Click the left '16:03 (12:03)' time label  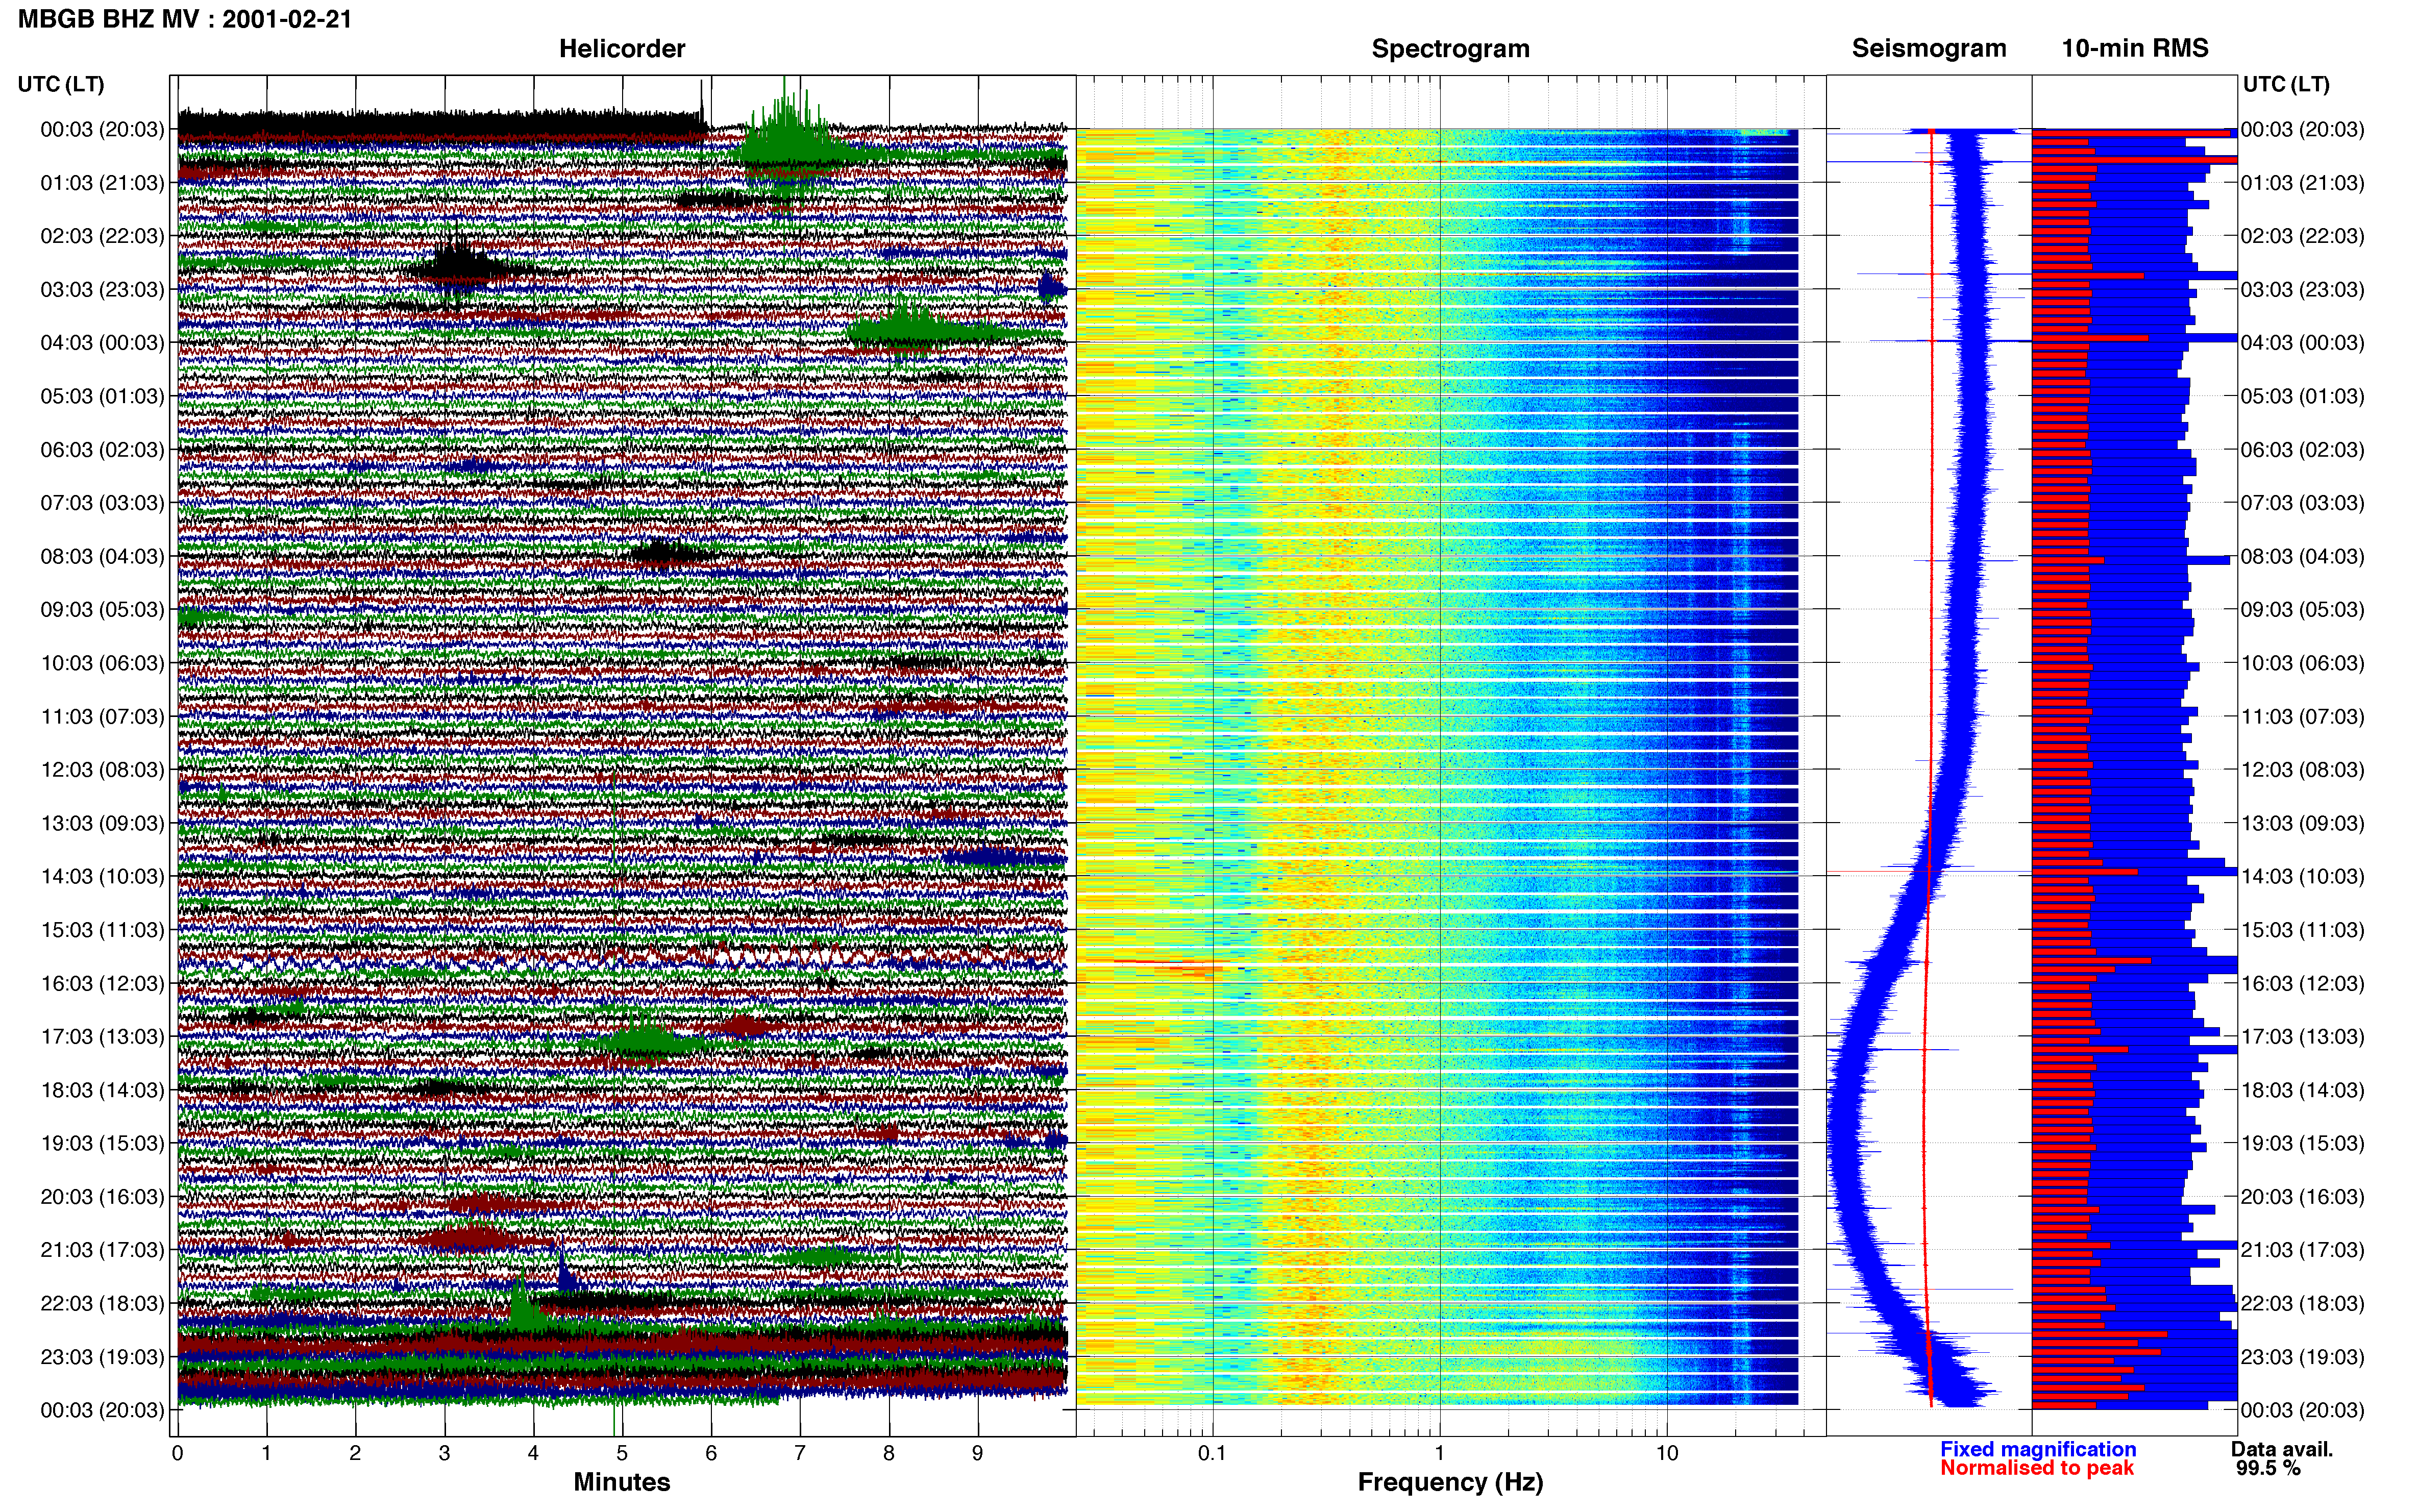[x=102, y=983]
